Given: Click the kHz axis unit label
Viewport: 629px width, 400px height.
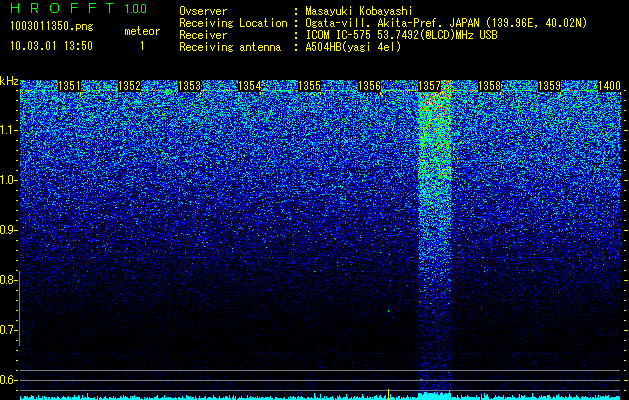Looking at the screenshot, I should click(x=9, y=81).
